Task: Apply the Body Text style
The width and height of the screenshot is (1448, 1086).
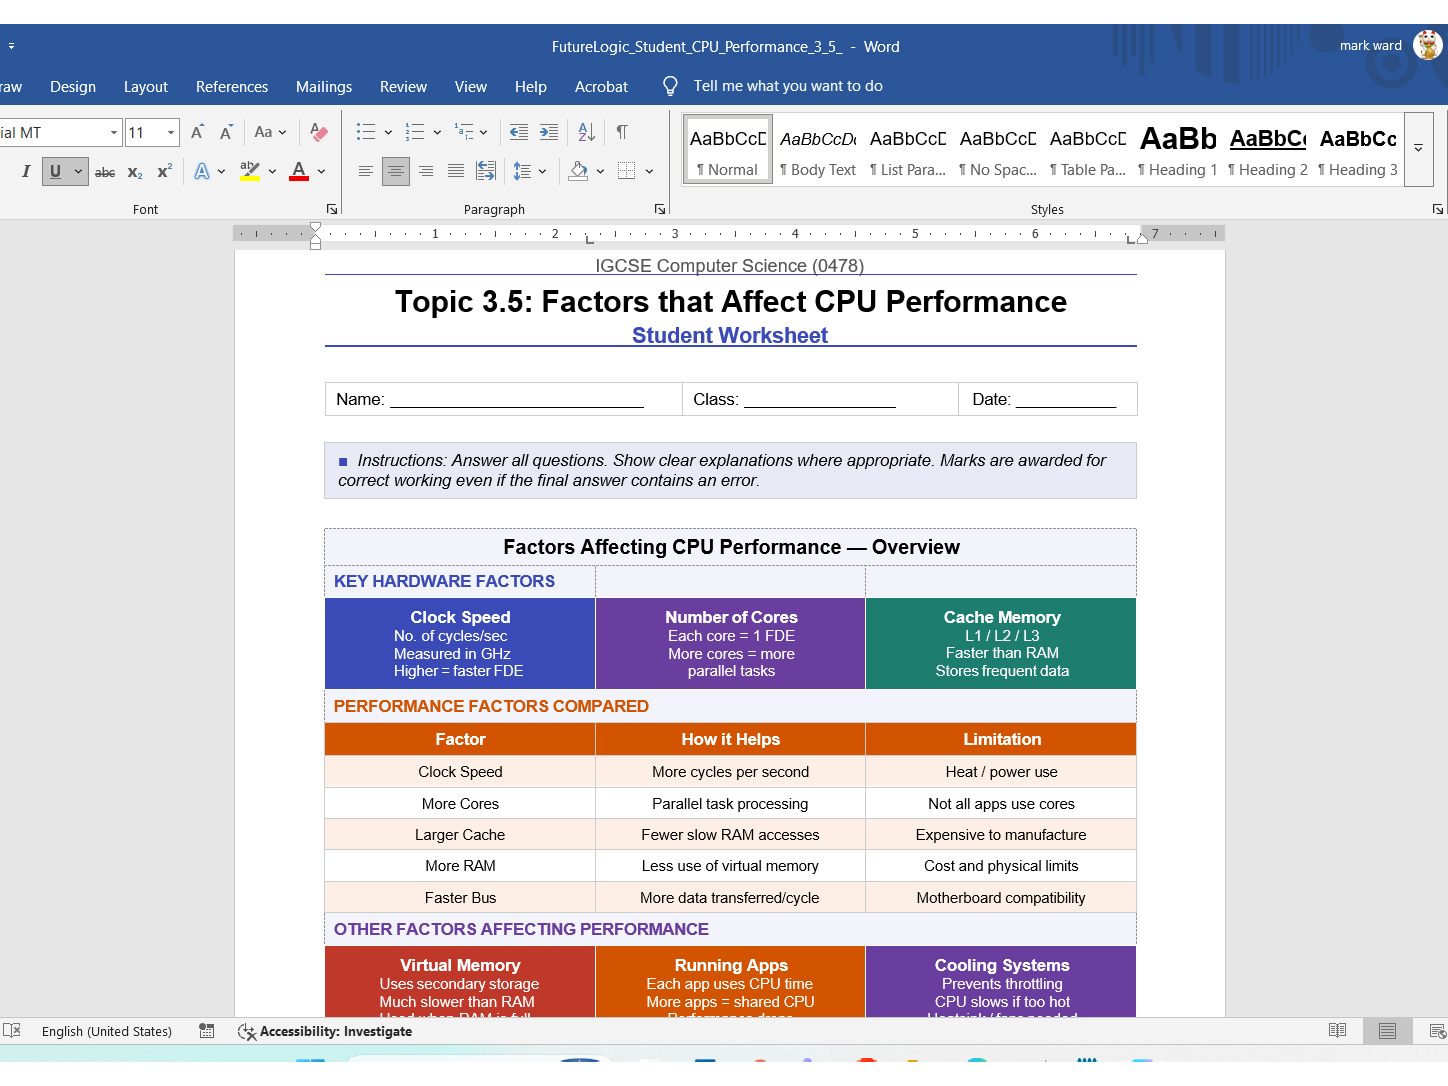Action: 817,150
